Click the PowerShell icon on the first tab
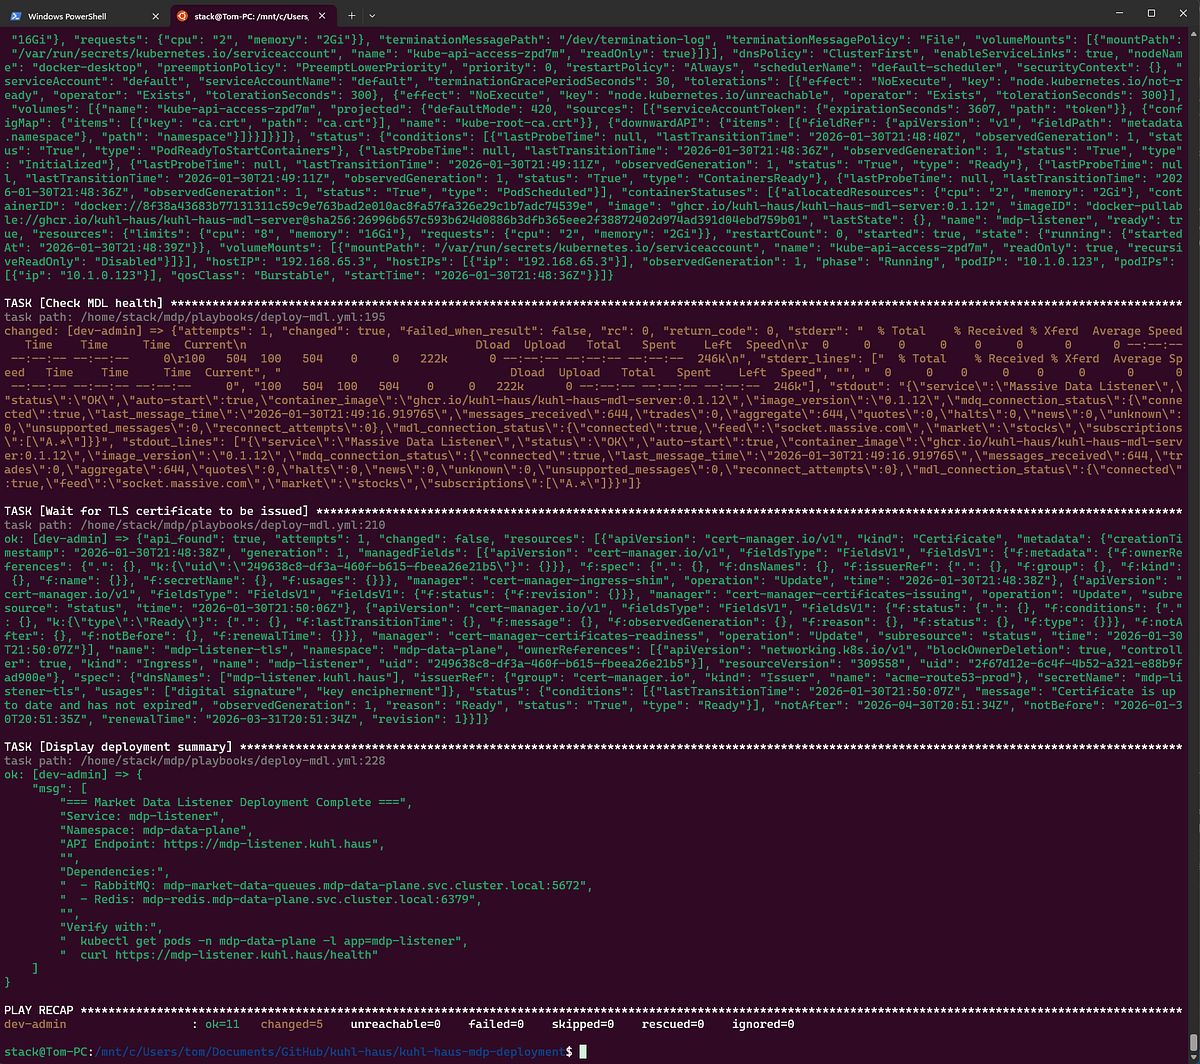 tap(14, 16)
